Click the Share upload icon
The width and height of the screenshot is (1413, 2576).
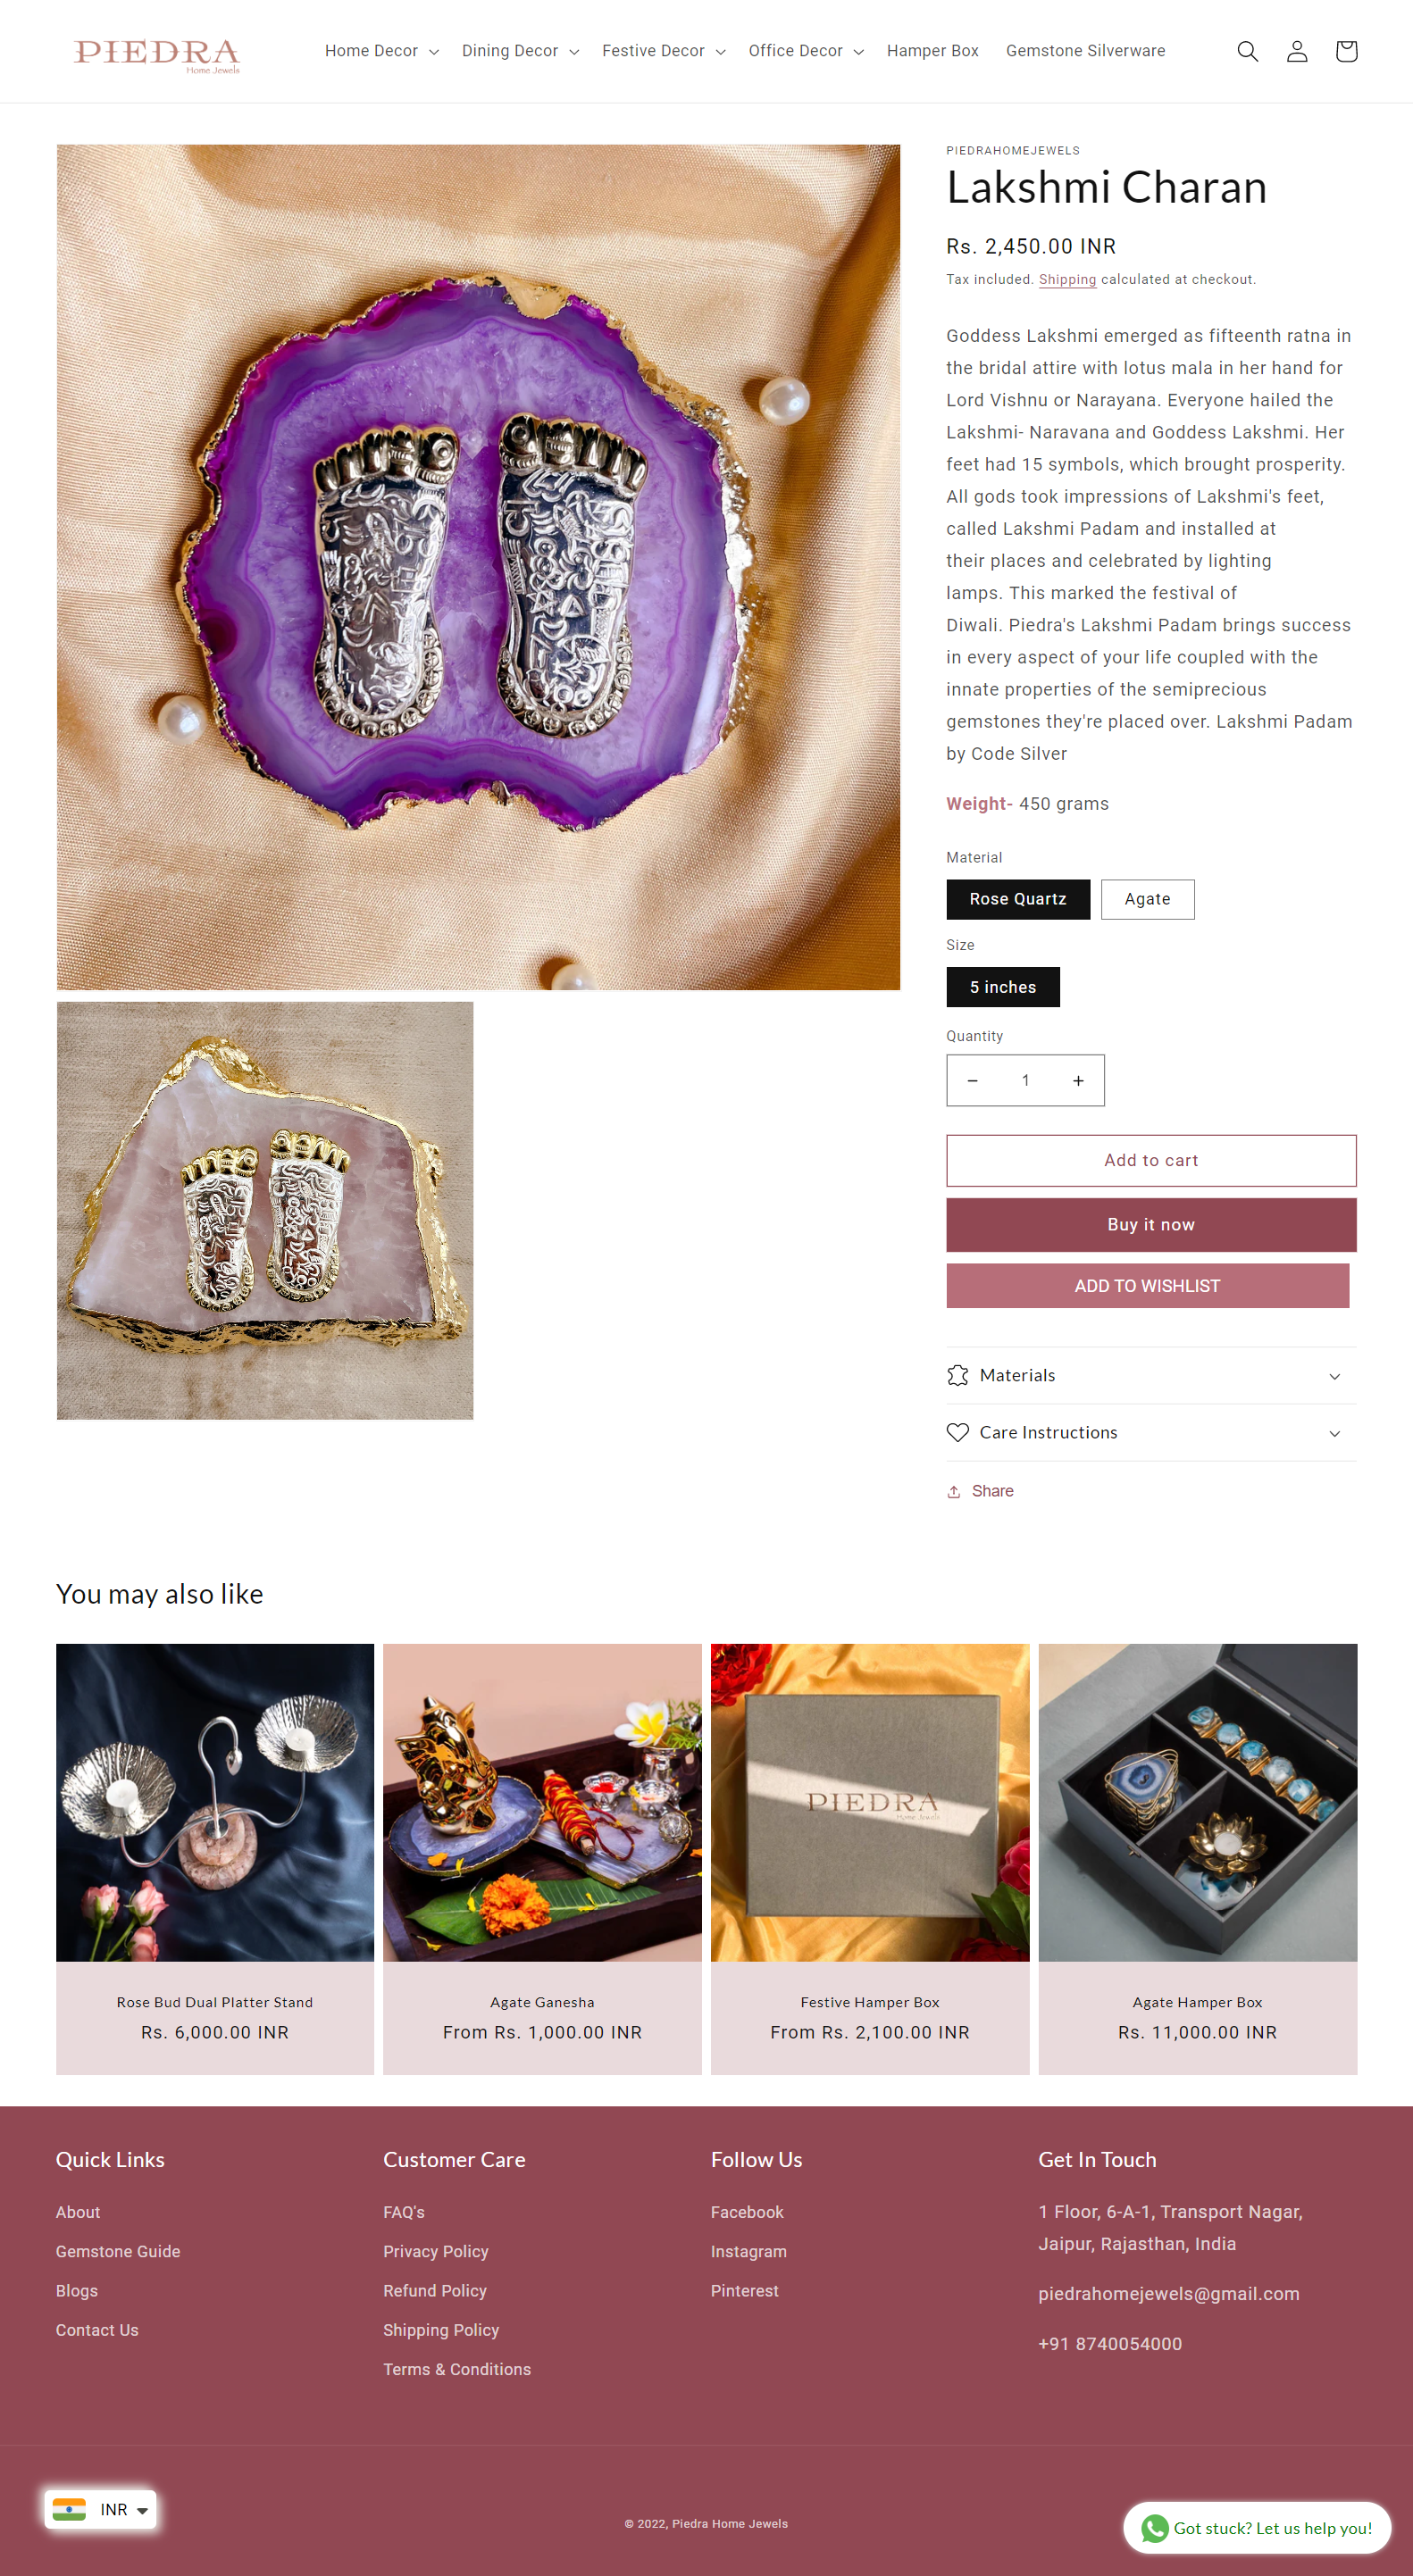954,1491
